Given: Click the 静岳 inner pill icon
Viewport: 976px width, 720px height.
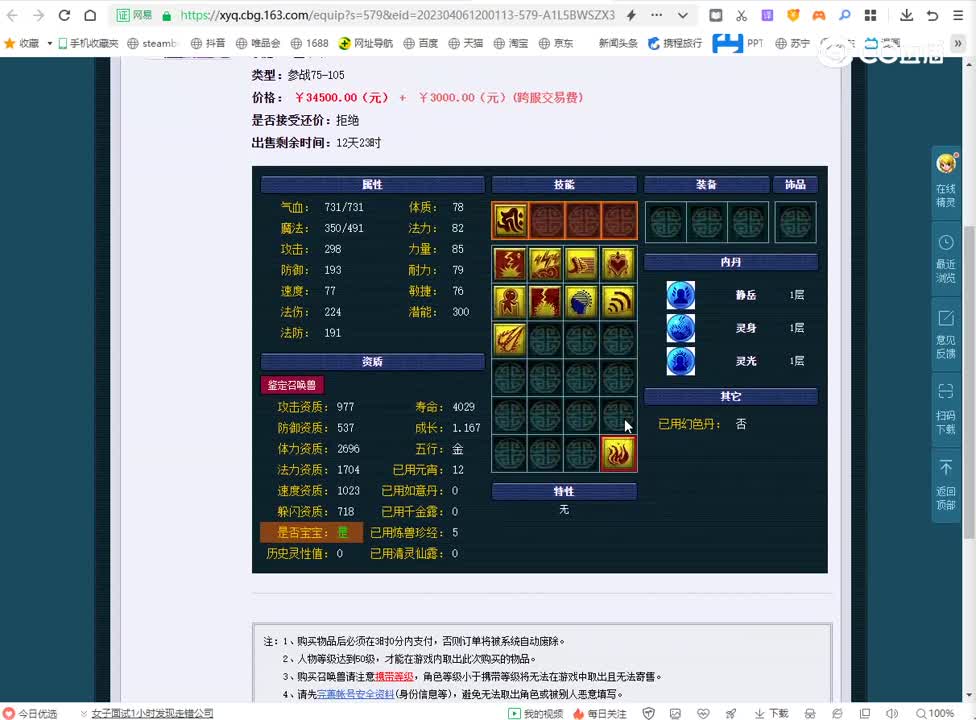Looking at the screenshot, I should click(681, 295).
